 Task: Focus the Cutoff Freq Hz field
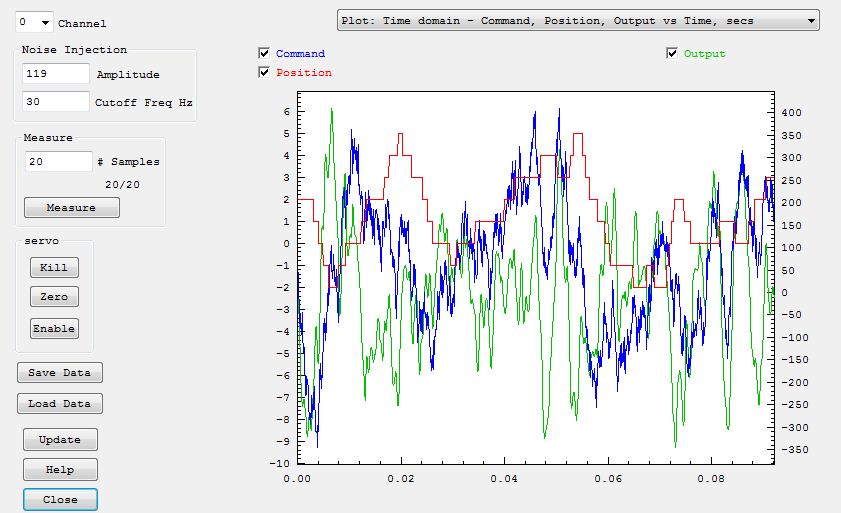point(55,101)
